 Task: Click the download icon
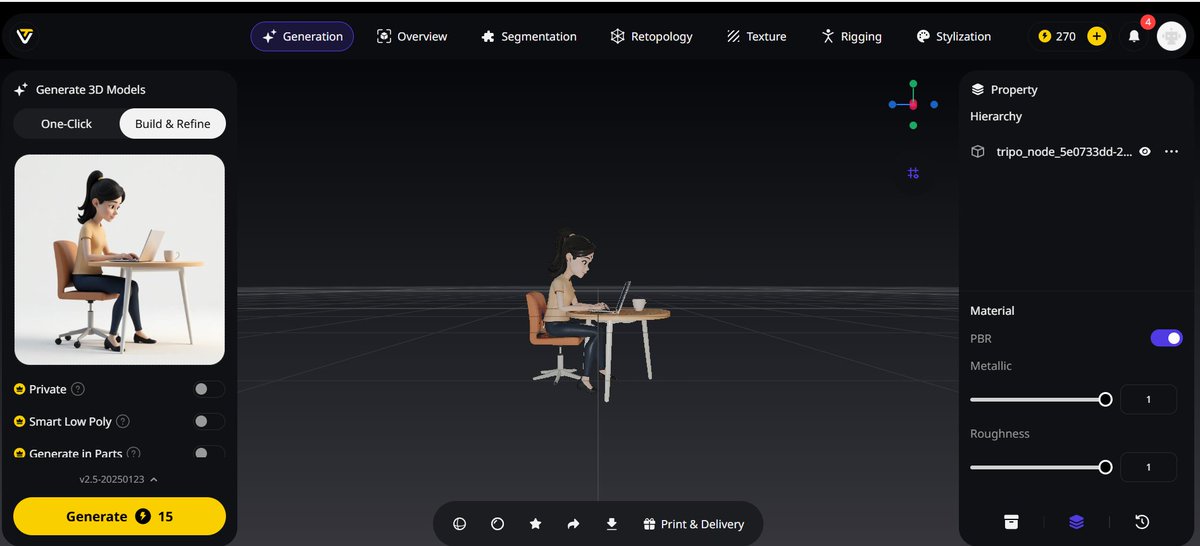(611, 524)
